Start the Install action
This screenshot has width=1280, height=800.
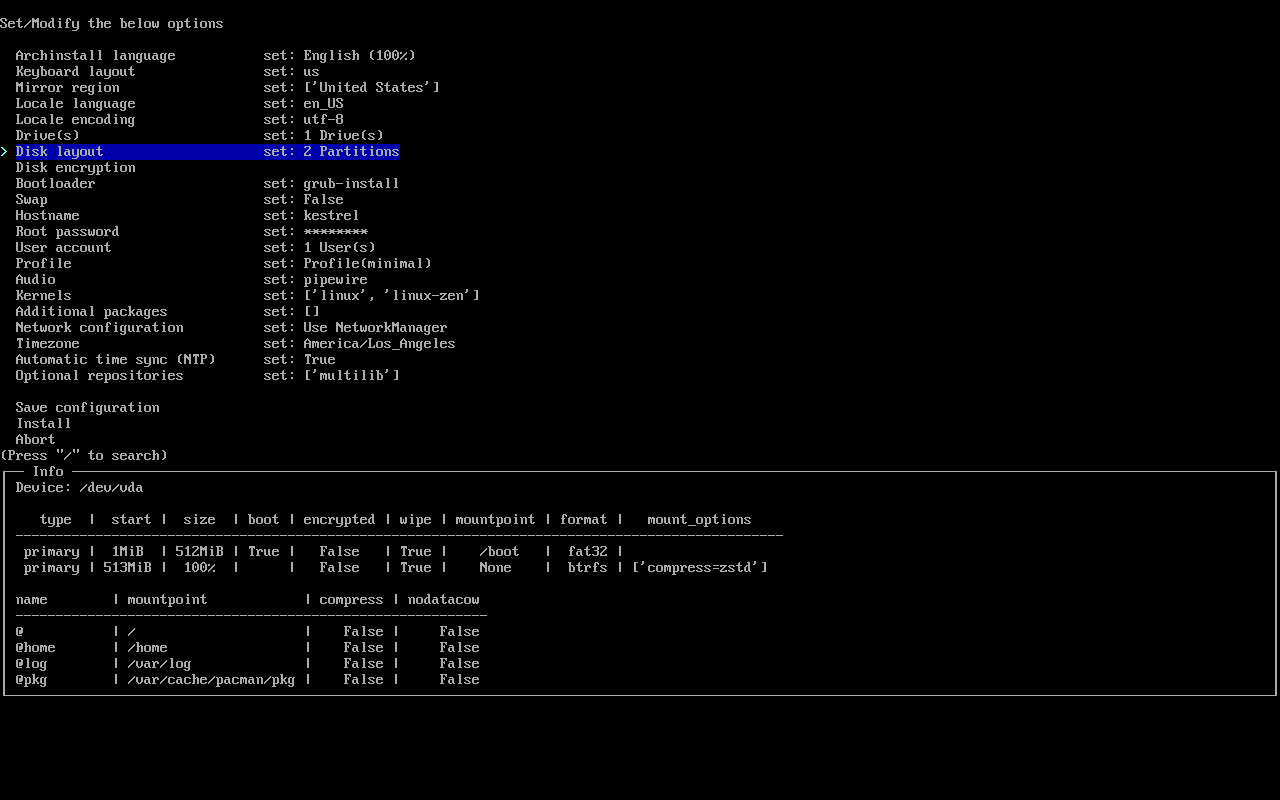point(43,424)
